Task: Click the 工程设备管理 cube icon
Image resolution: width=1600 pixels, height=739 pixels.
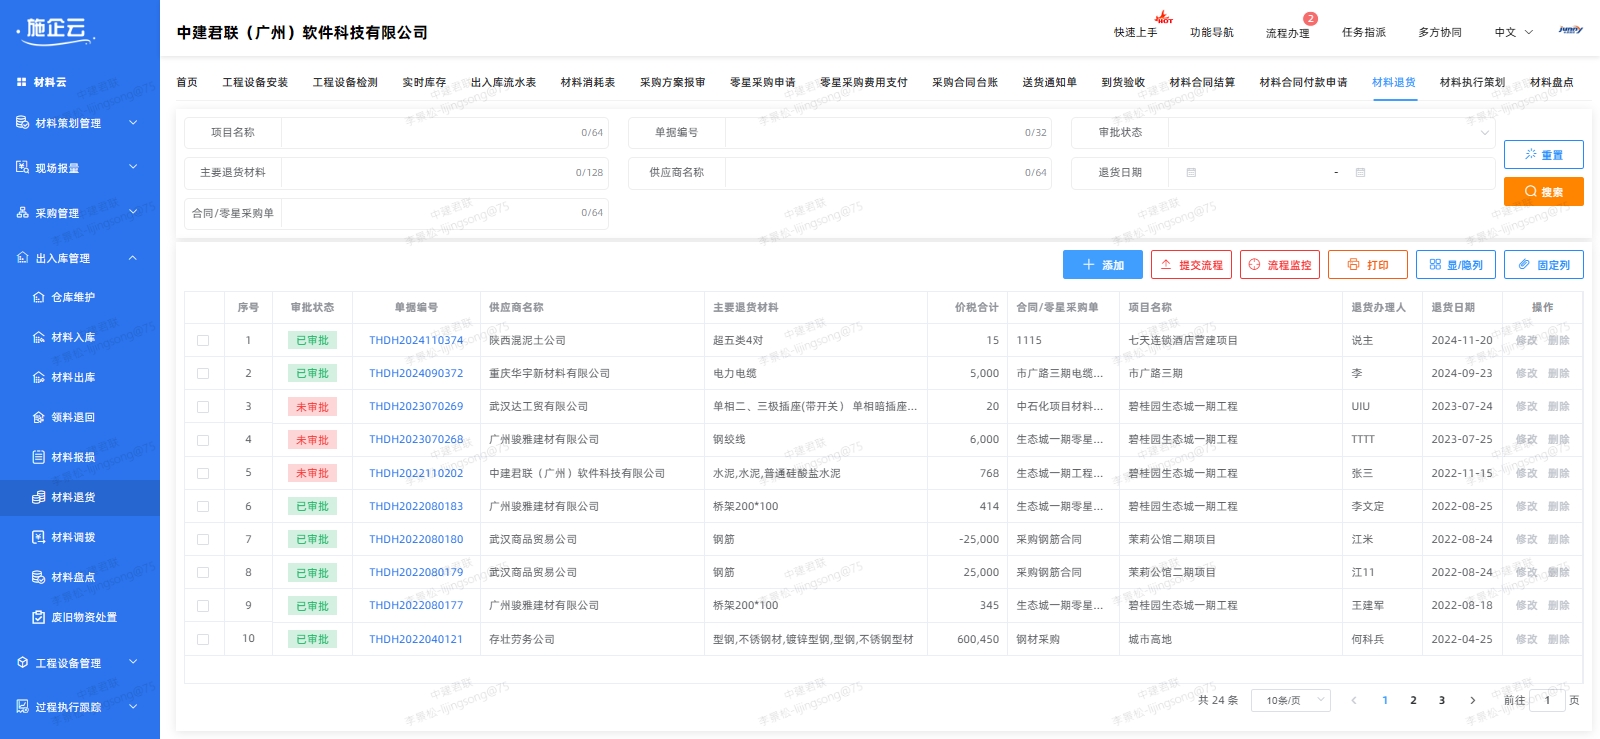Action: pyautogui.click(x=22, y=662)
